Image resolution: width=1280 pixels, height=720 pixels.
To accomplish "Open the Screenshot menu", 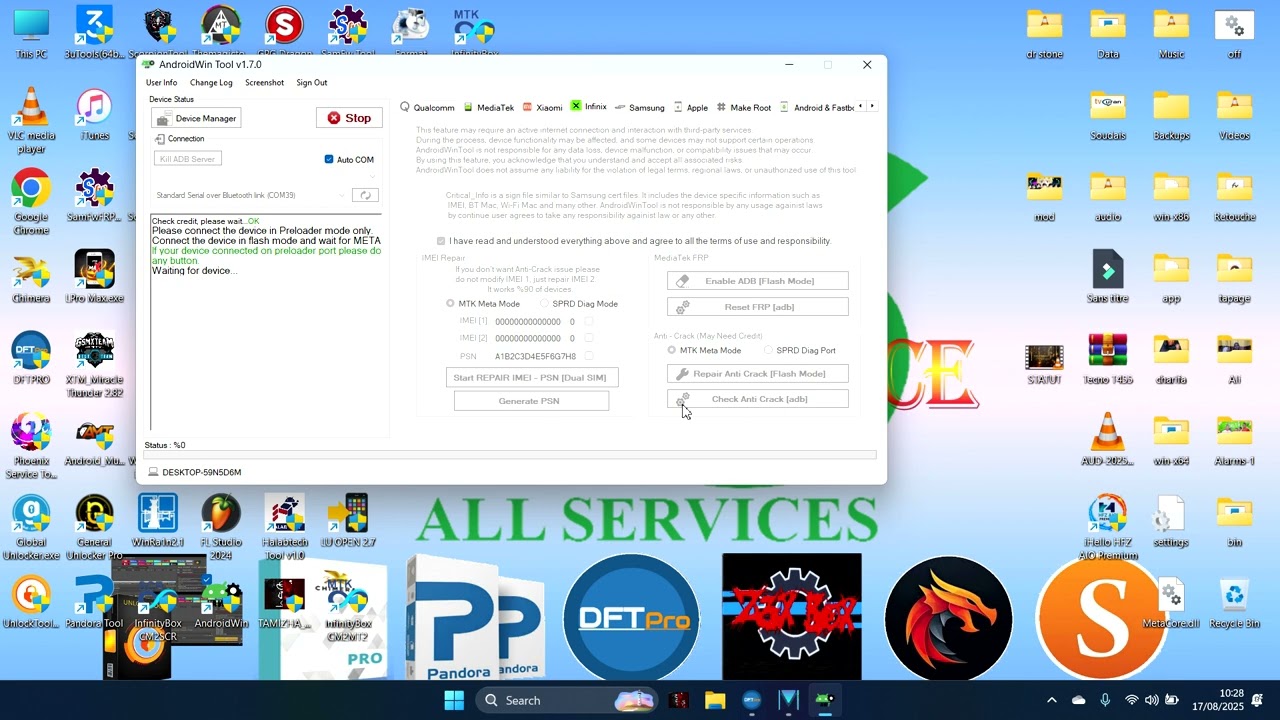I will coord(264,83).
